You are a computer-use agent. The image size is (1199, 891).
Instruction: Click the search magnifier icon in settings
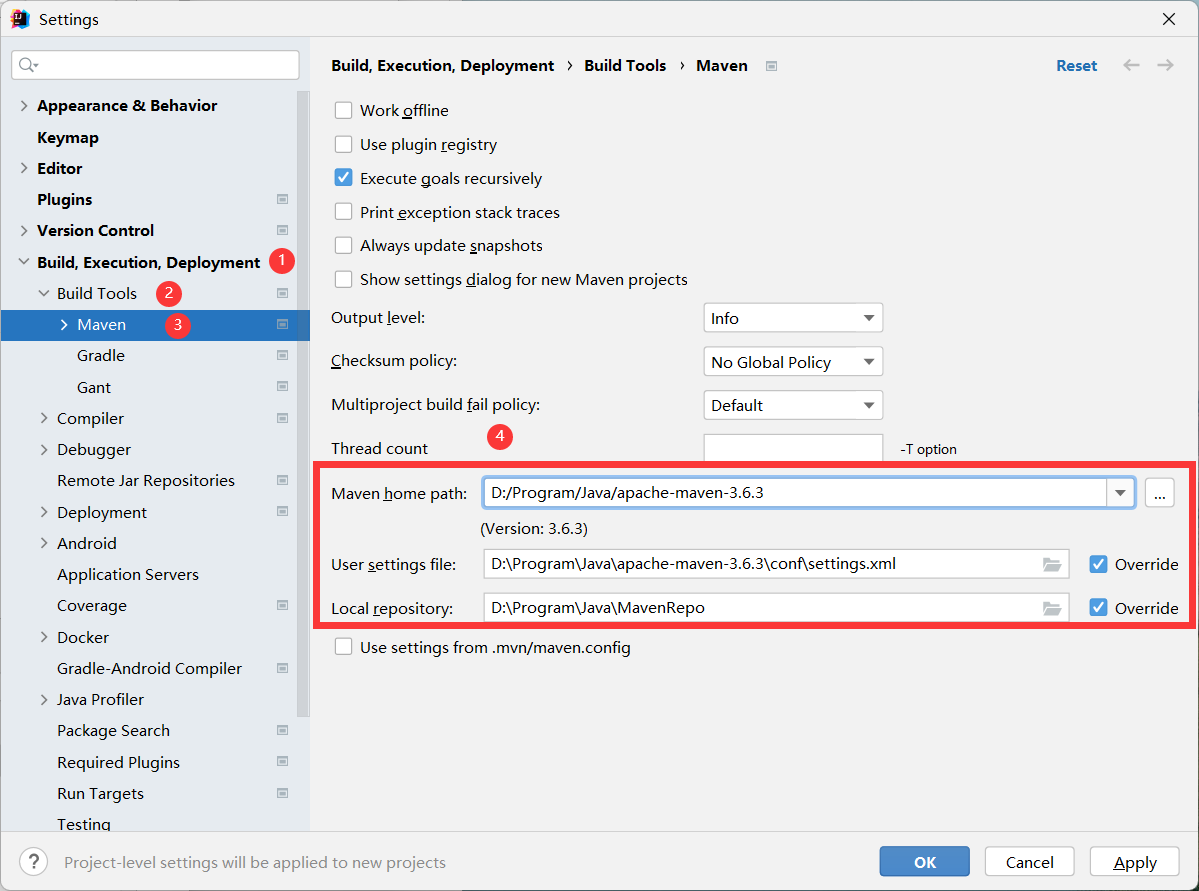point(28,65)
